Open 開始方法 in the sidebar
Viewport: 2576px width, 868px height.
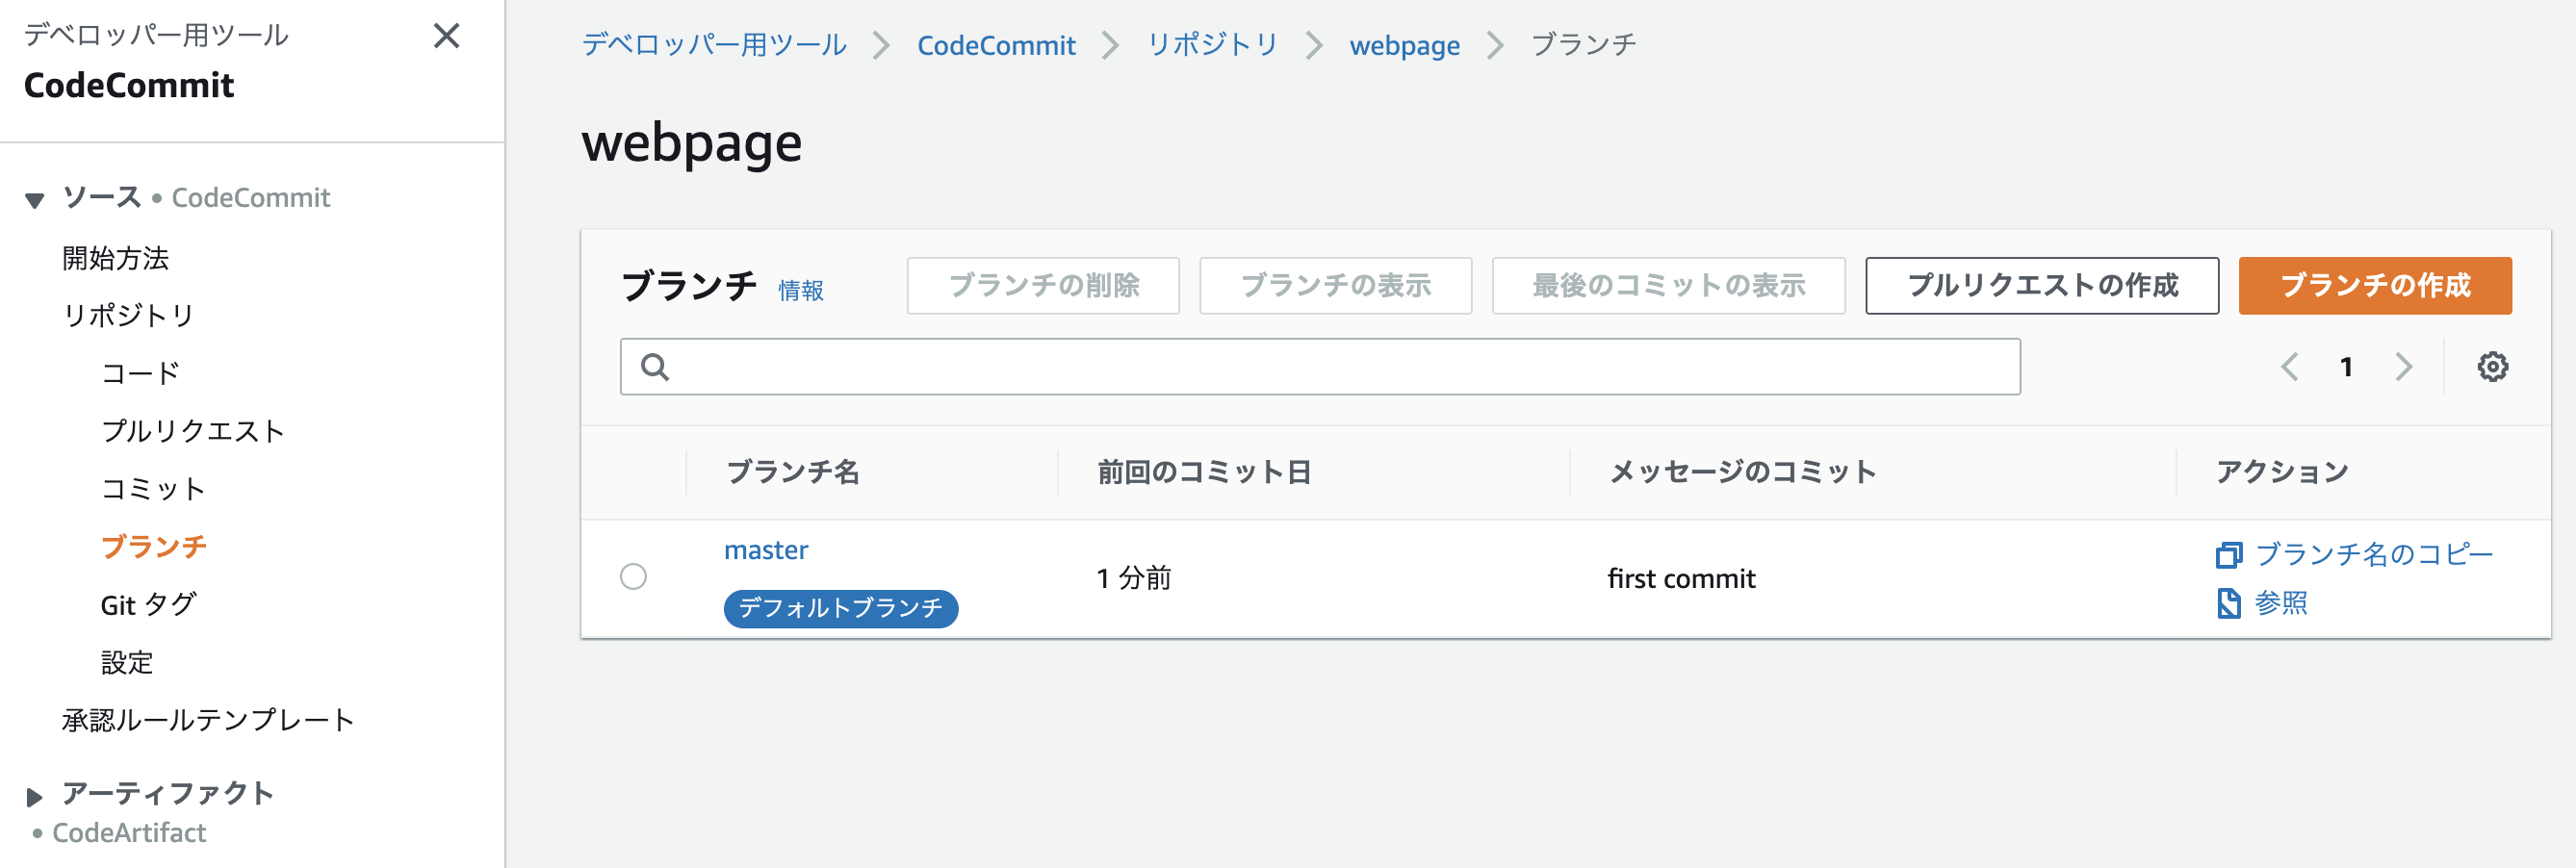coord(116,258)
